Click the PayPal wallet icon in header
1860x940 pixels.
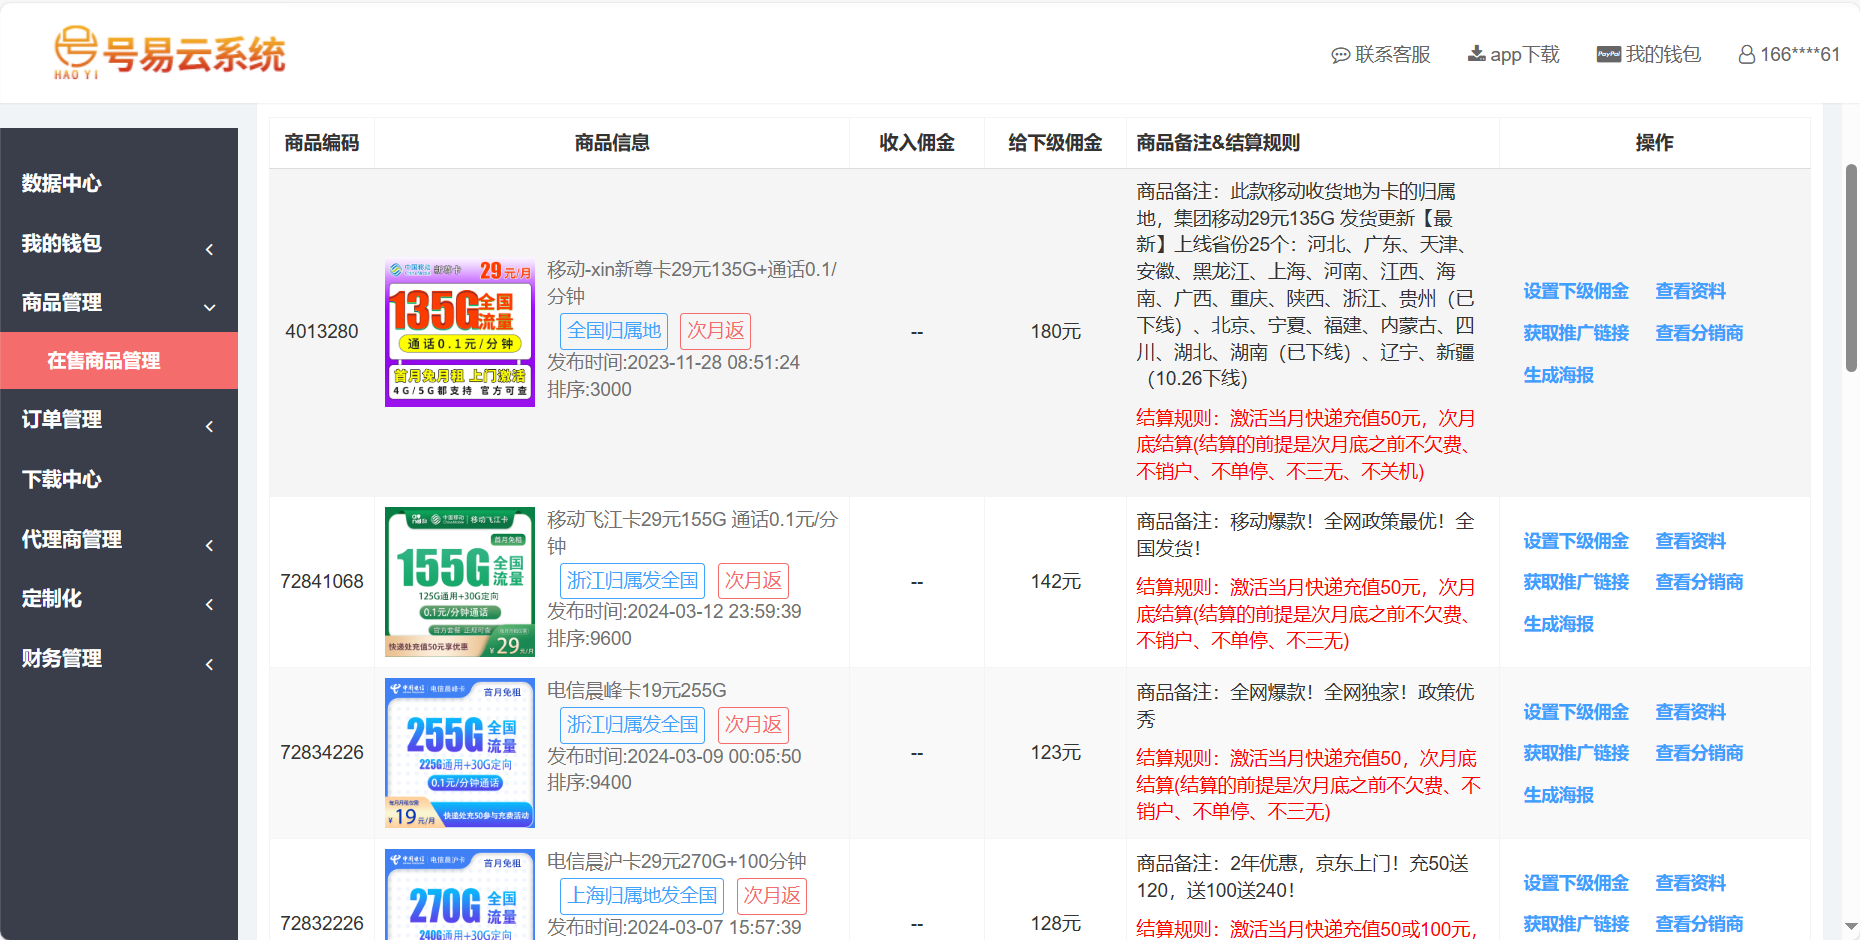click(1608, 54)
